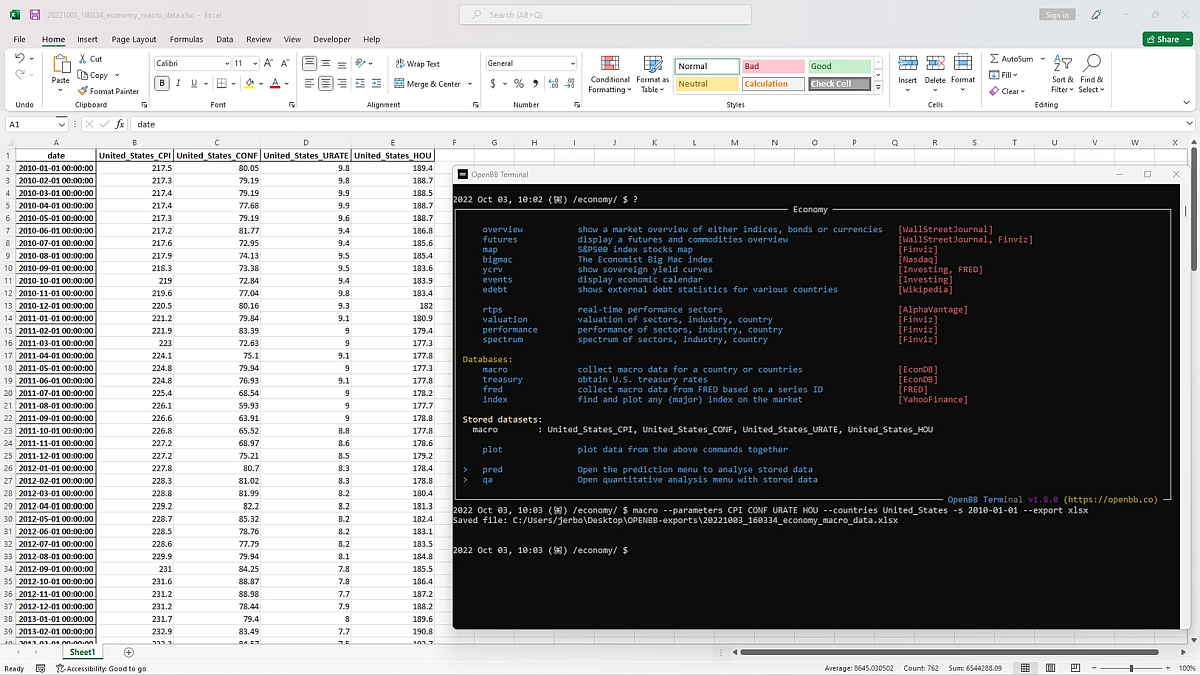Activate the Format Painter brush

[x=84, y=91]
